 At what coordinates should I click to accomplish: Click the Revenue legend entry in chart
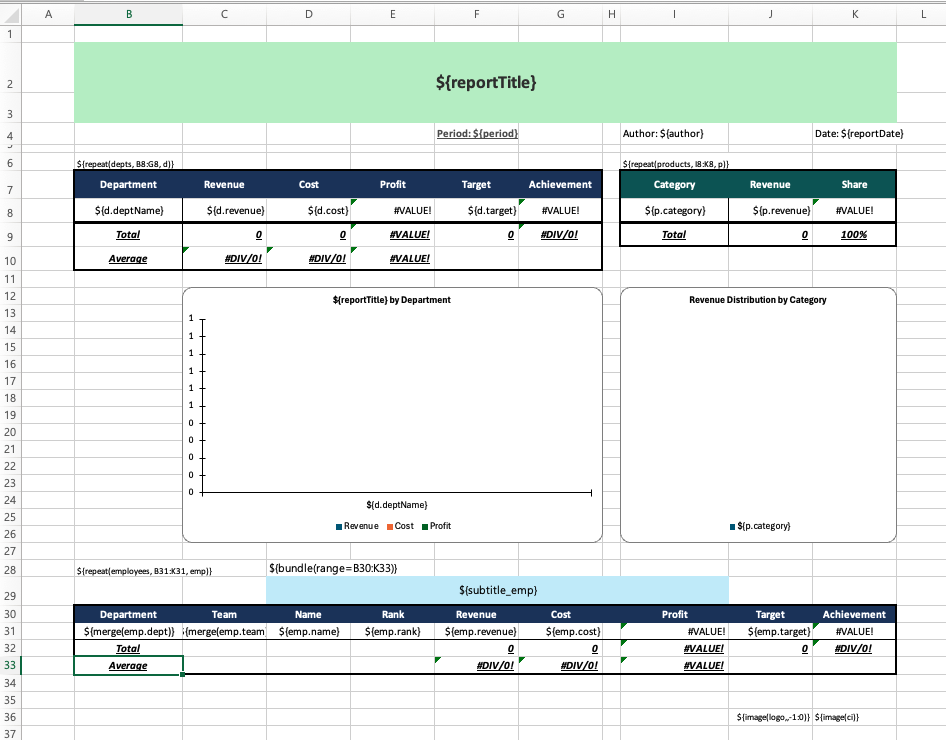pyautogui.click(x=357, y=526)
